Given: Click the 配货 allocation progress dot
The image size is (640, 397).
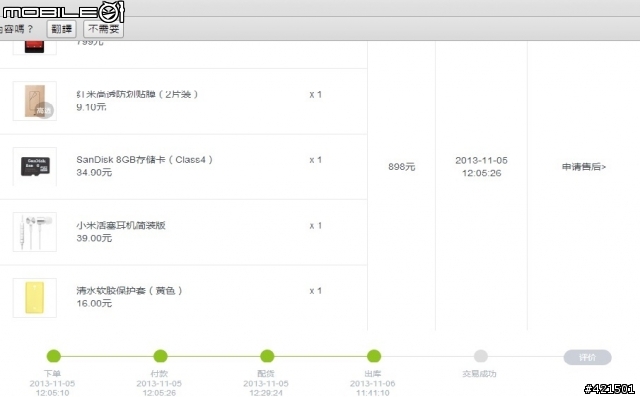Looking at the screenshot, I should 267,356.
